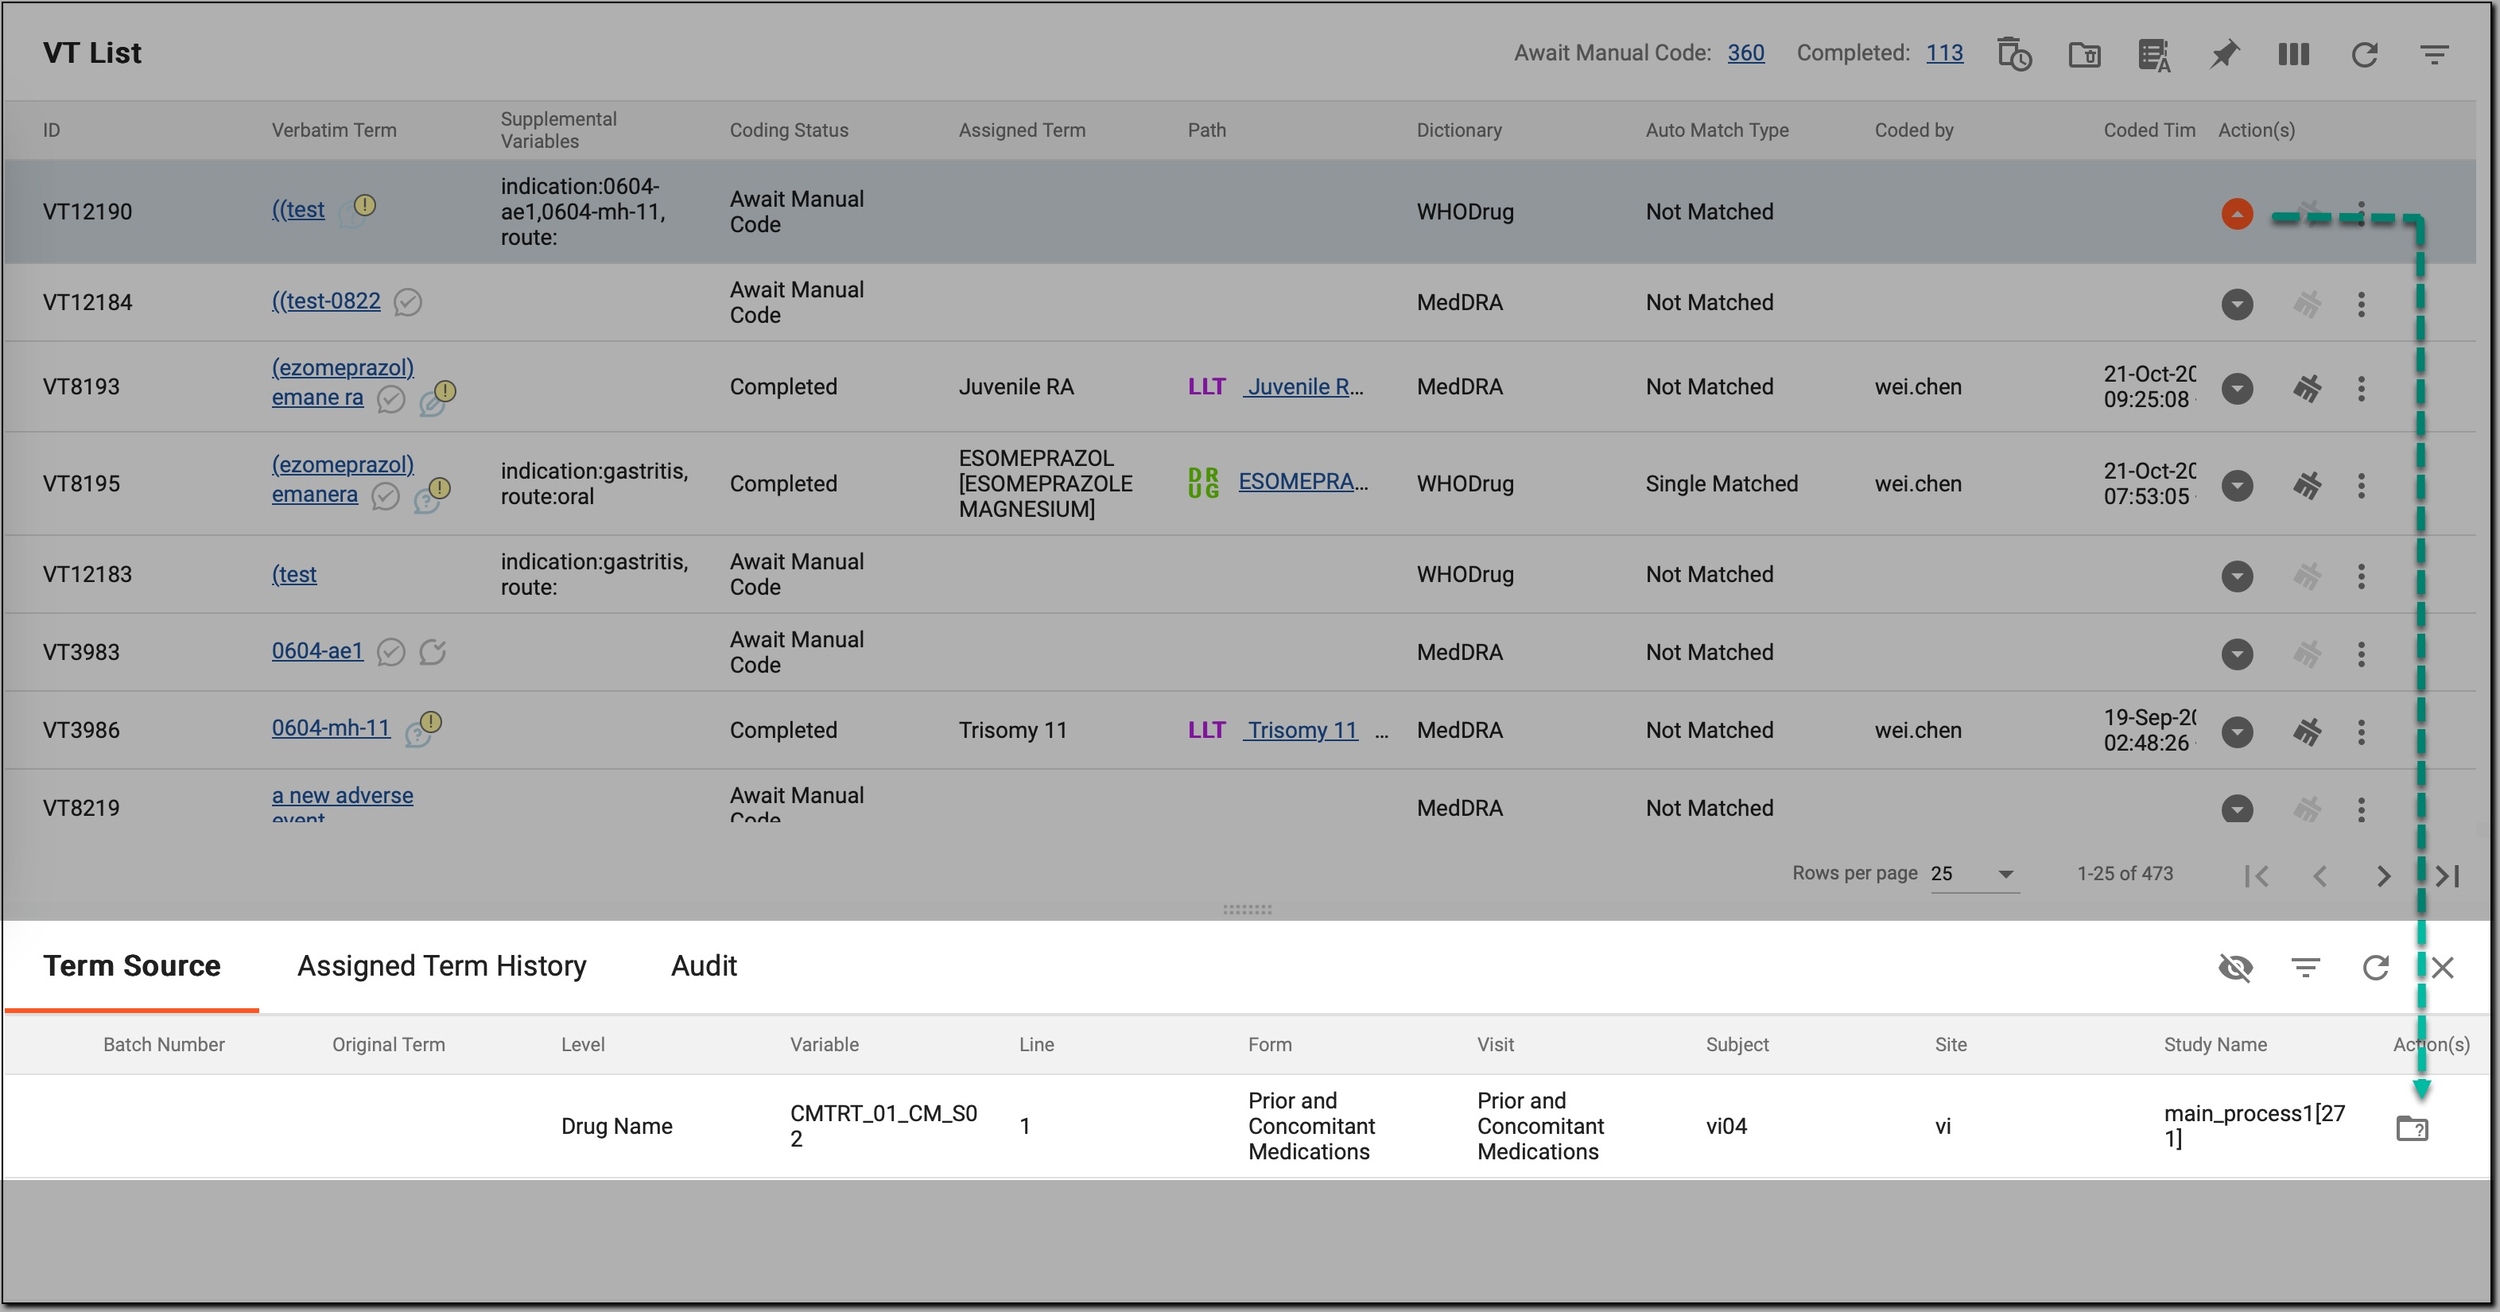The width and height of the screenshot is (2500, 1312).
Task: Open the 0604-mh-11 verbatim term link
Action: click(x=331, y=728)
